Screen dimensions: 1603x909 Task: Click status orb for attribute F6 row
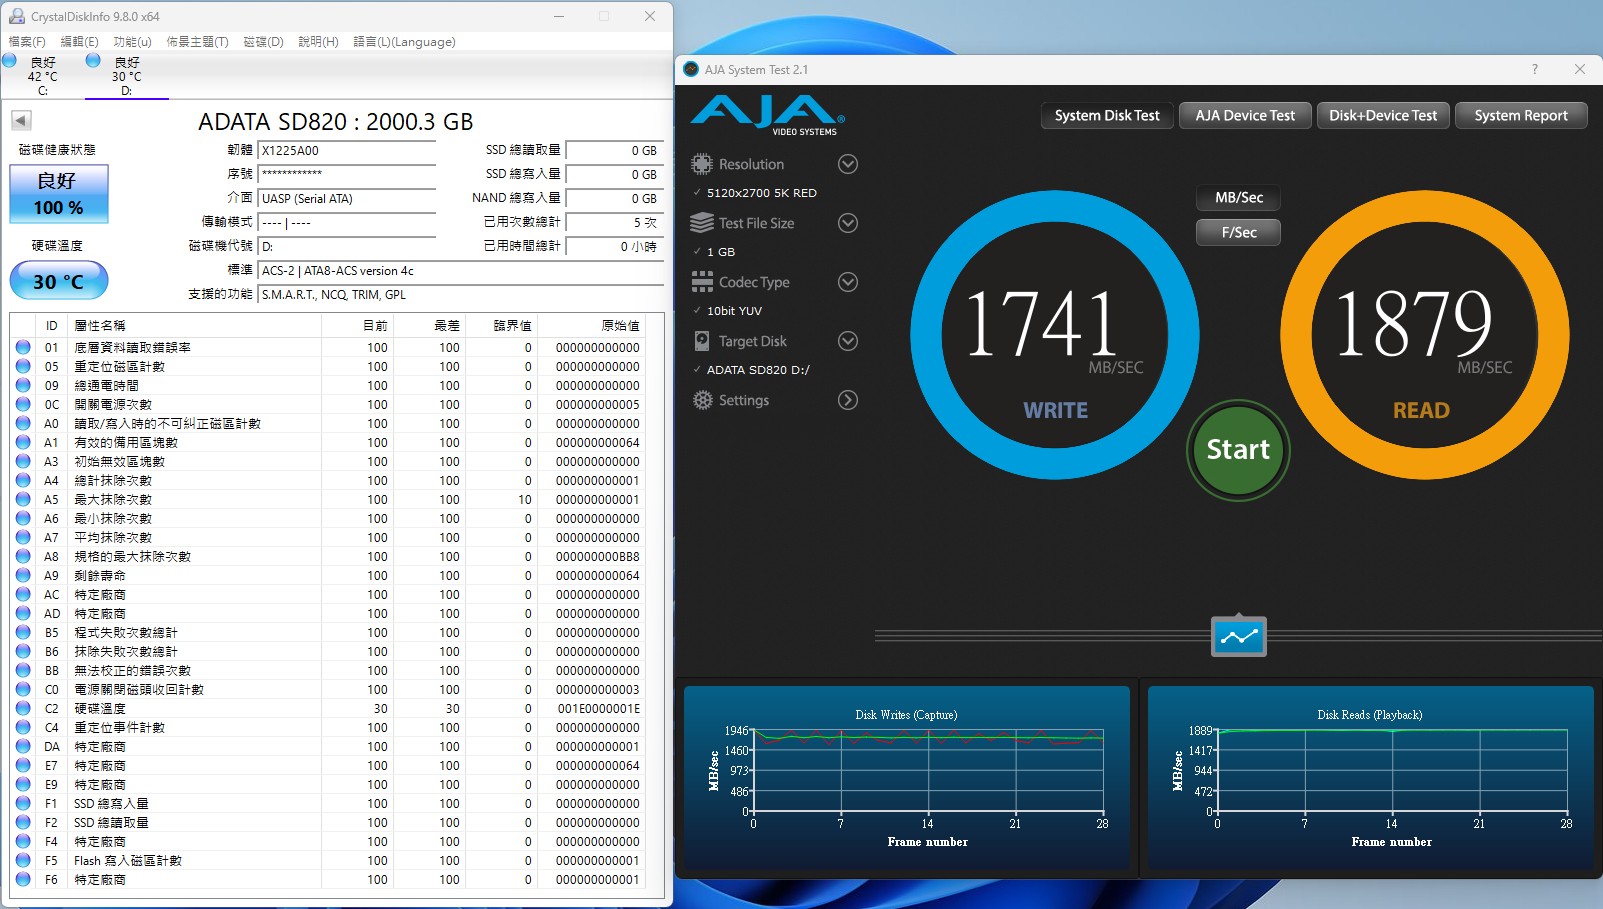tap(23, 879)
